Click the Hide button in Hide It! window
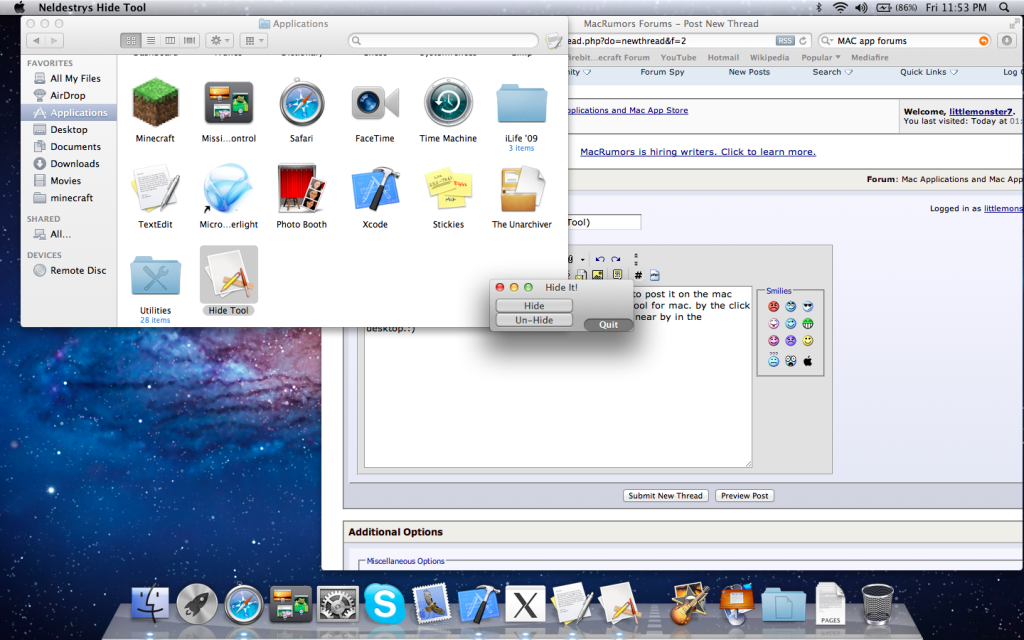The width and height of the screenshot is (1024, 640). (534, 306)
